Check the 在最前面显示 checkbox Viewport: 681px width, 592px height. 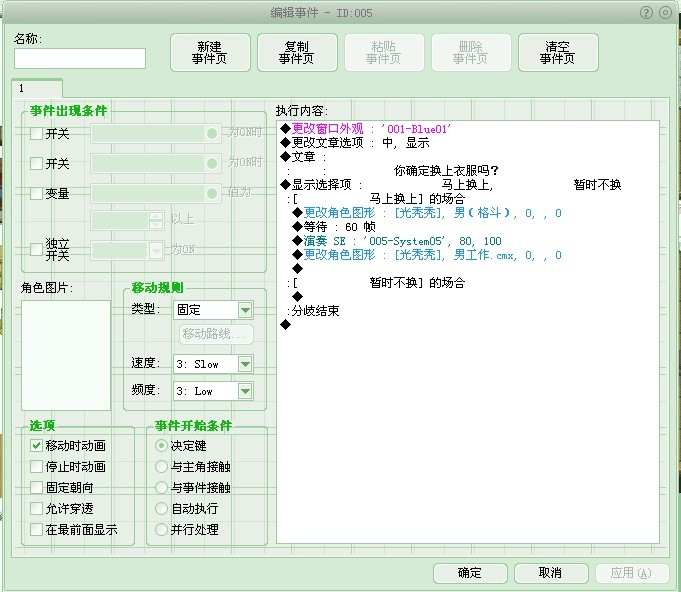click(36, 529)
